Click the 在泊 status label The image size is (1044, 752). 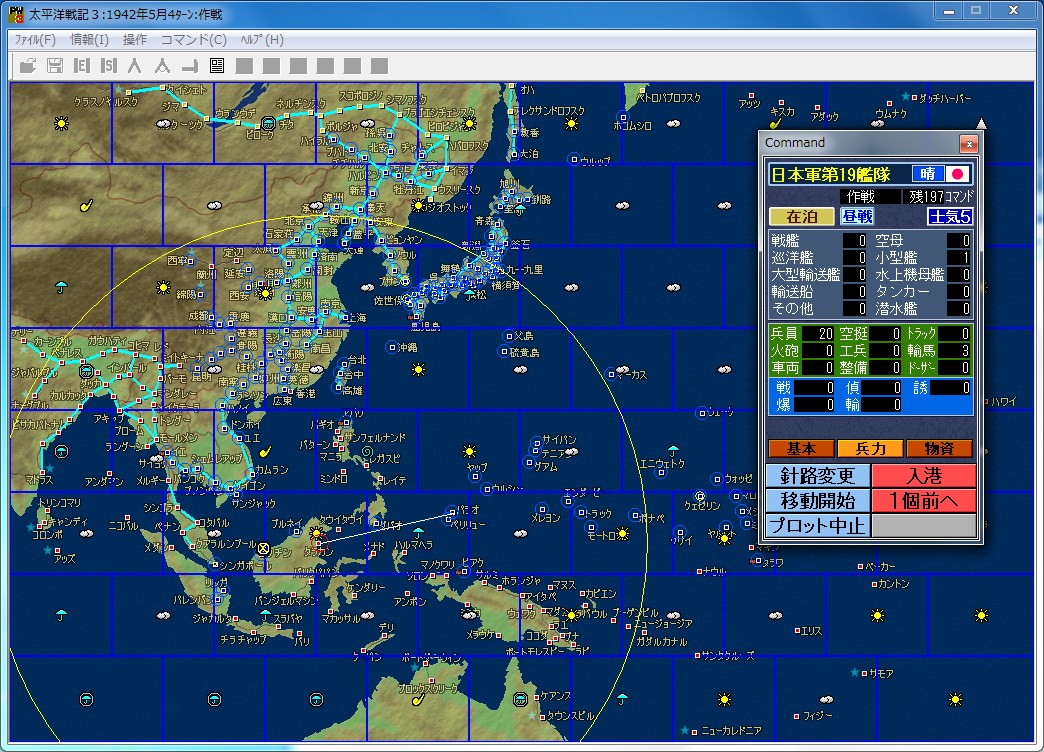click(802, 216)
